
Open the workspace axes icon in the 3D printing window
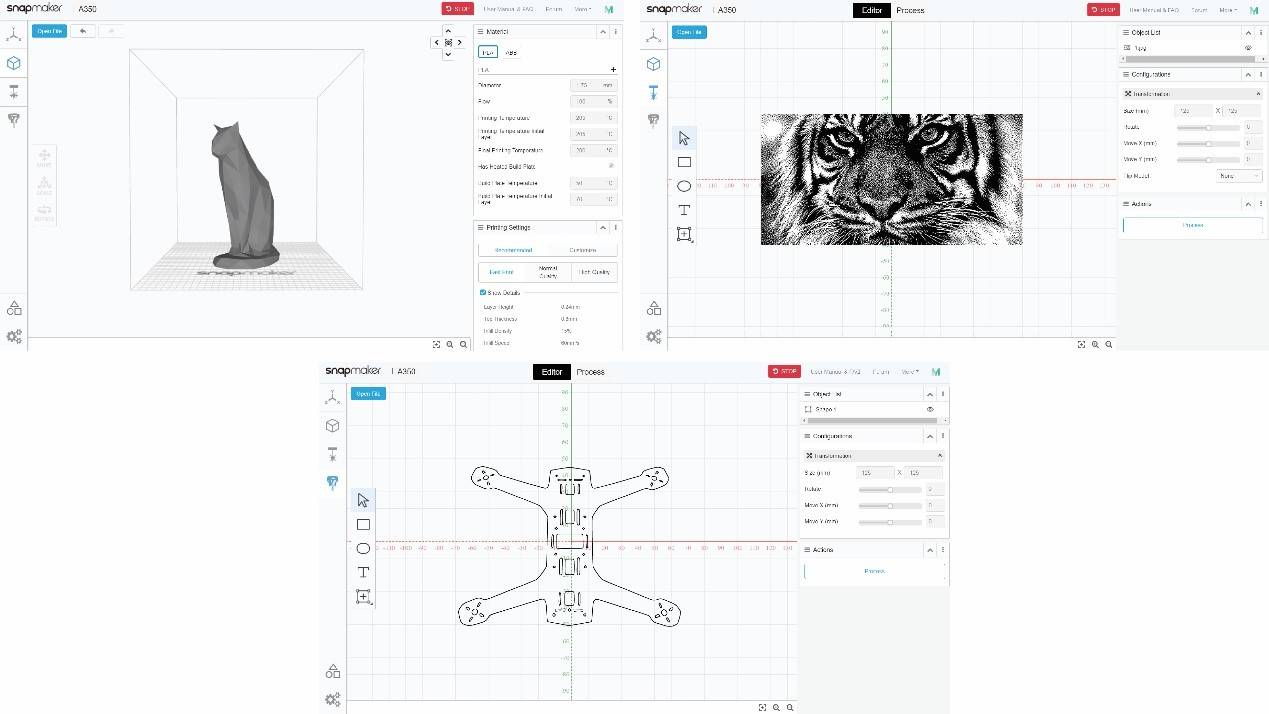[14, 35]
